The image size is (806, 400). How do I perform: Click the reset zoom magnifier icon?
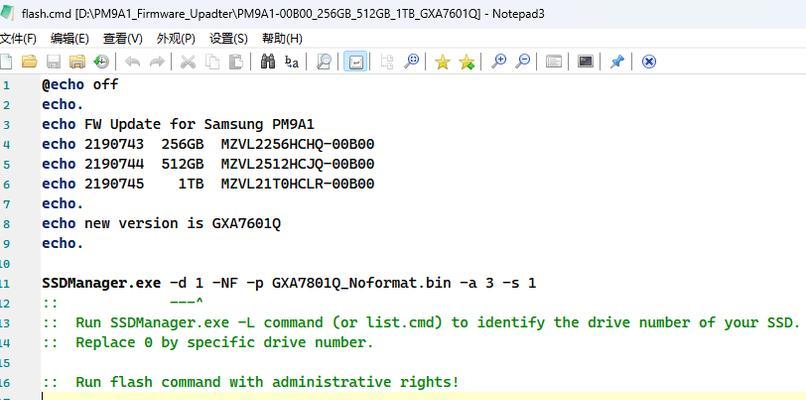point(411,62)
